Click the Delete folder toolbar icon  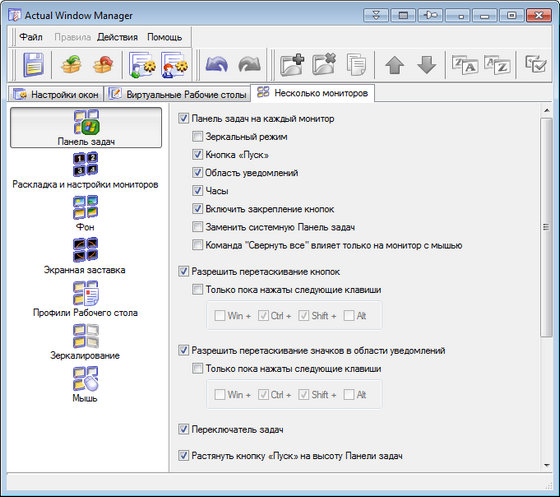(x=324, y=65)
